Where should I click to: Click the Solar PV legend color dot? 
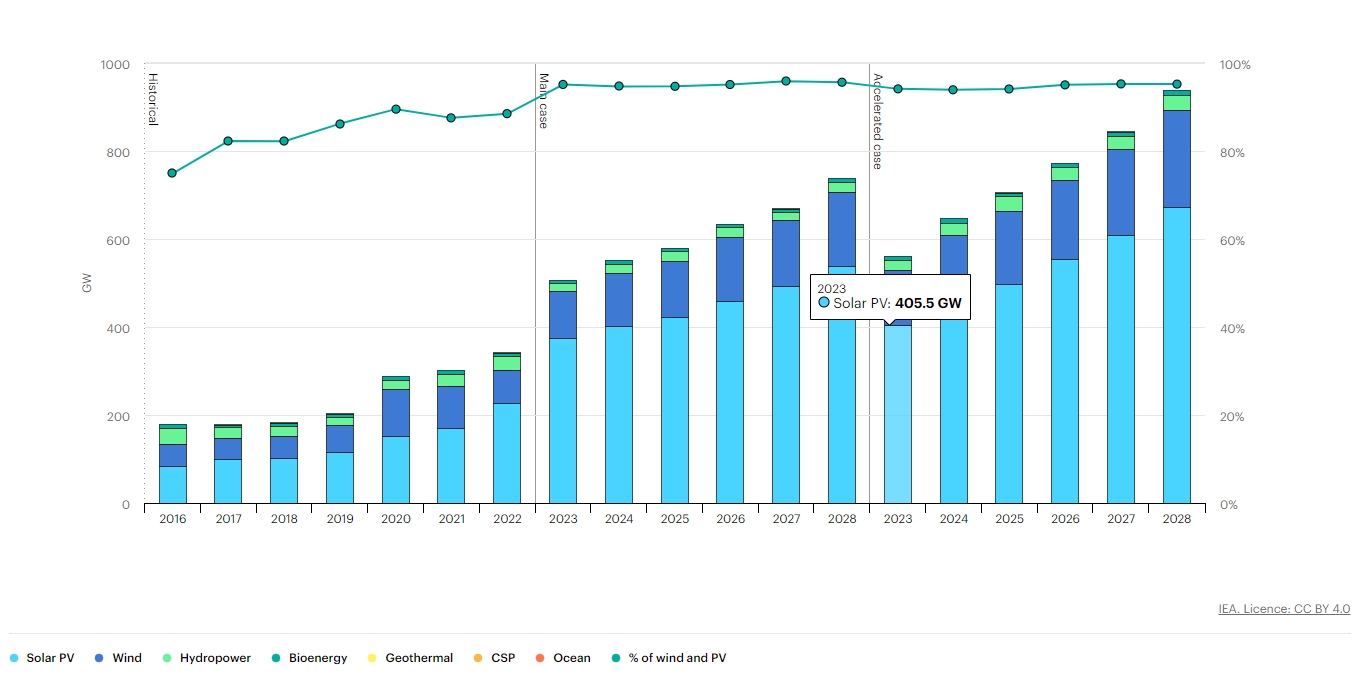point(14,658)
